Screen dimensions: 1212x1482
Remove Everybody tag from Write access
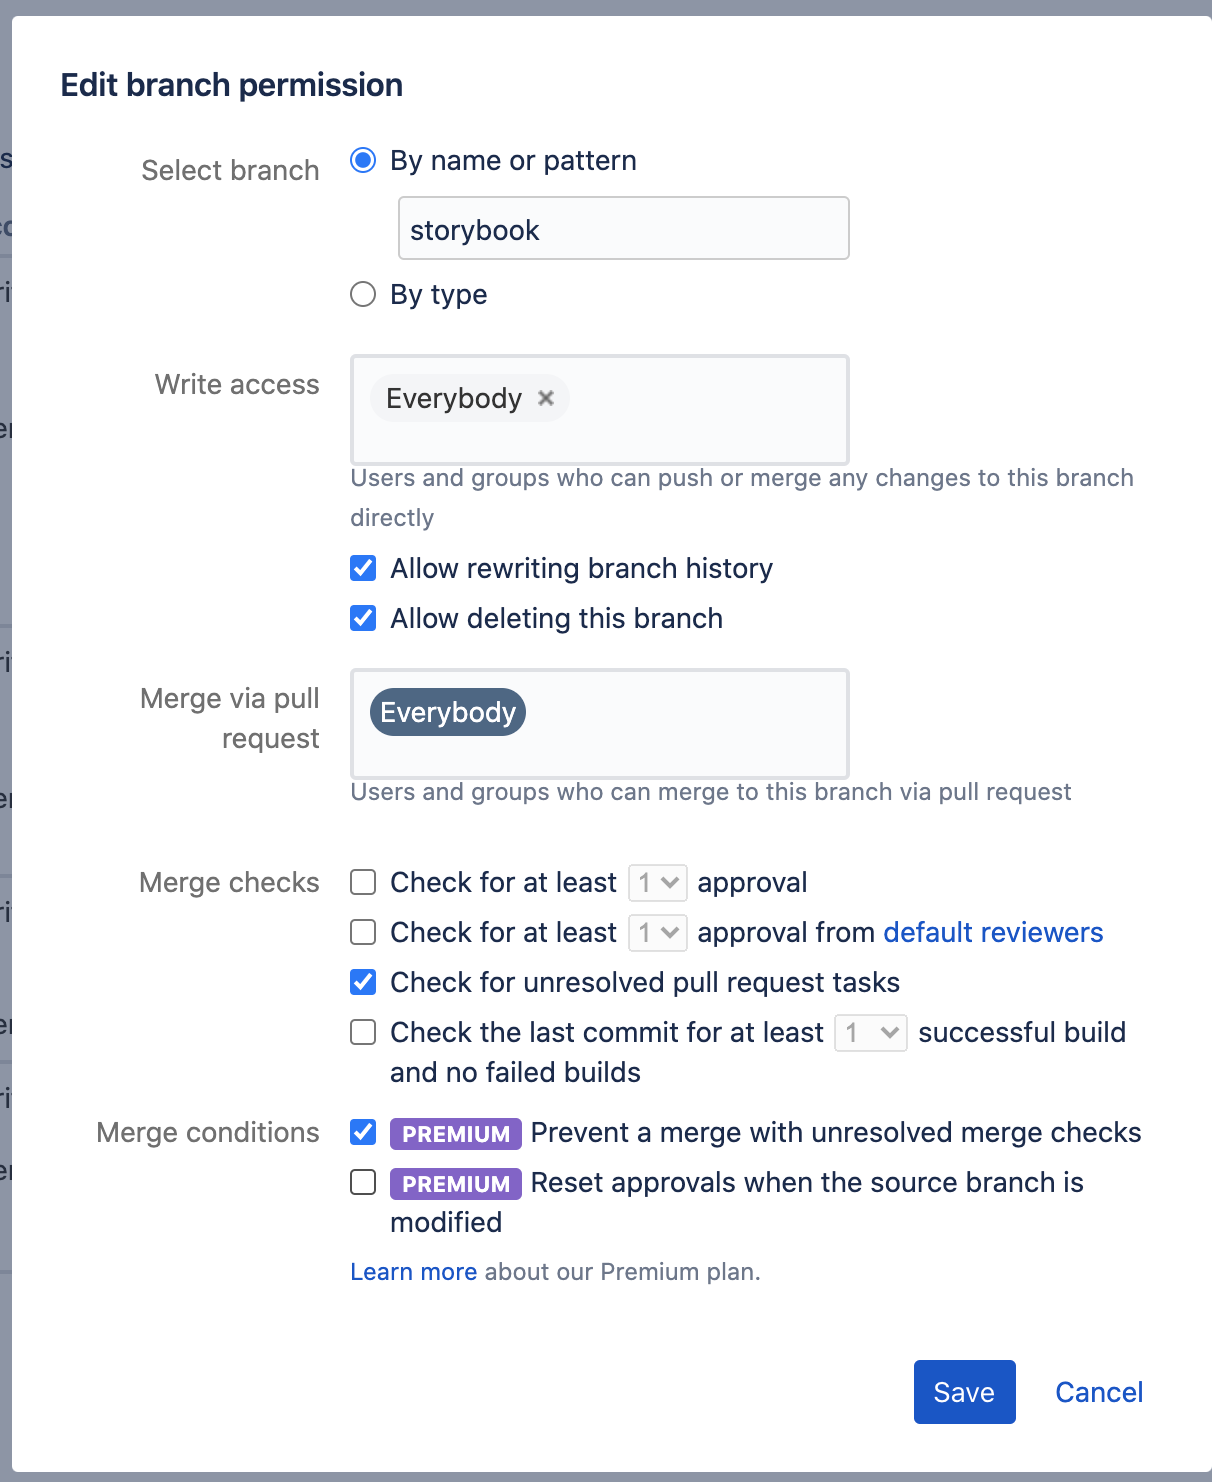pyautogui.click(x=546, y=398)
